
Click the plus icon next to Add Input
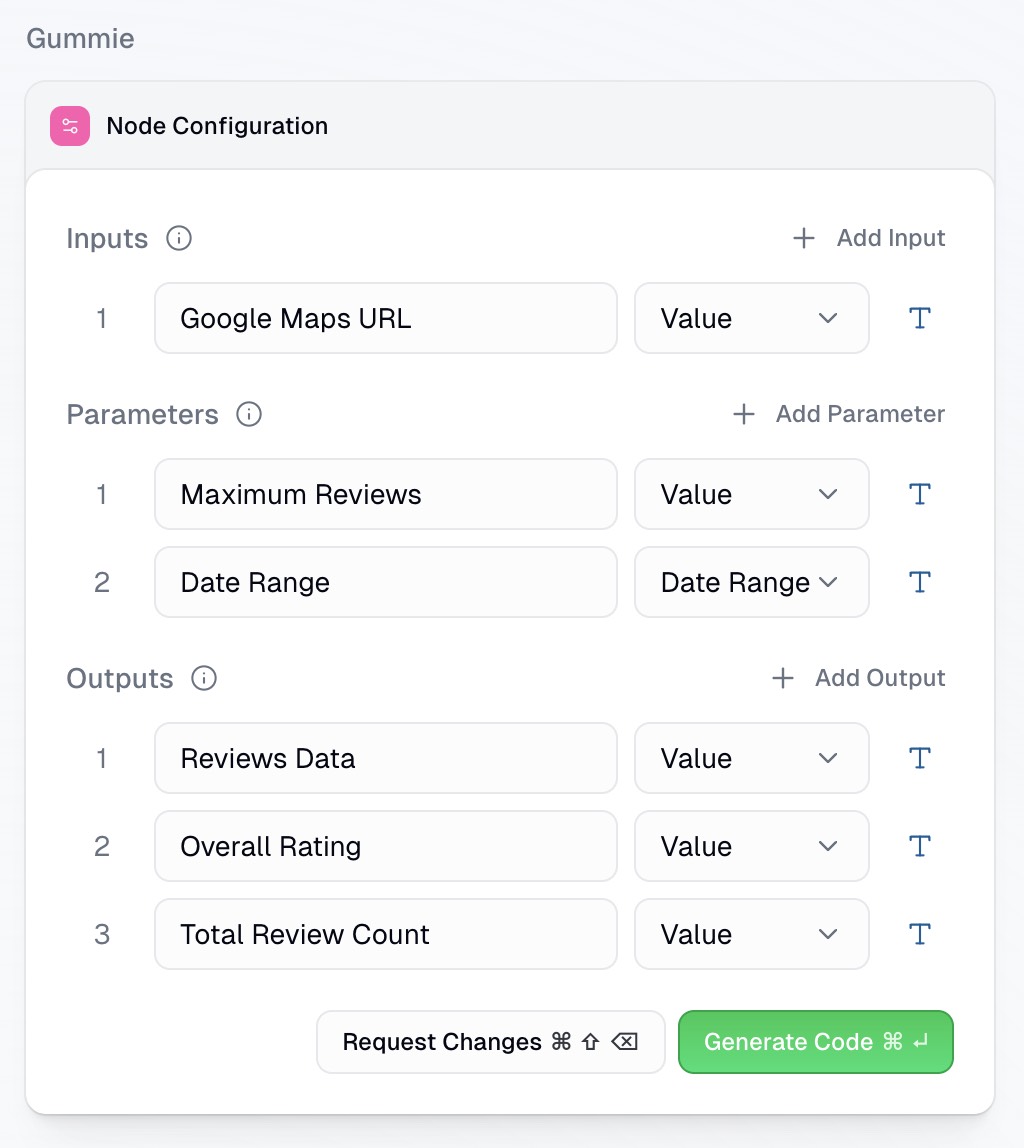(x=803, y=238)
